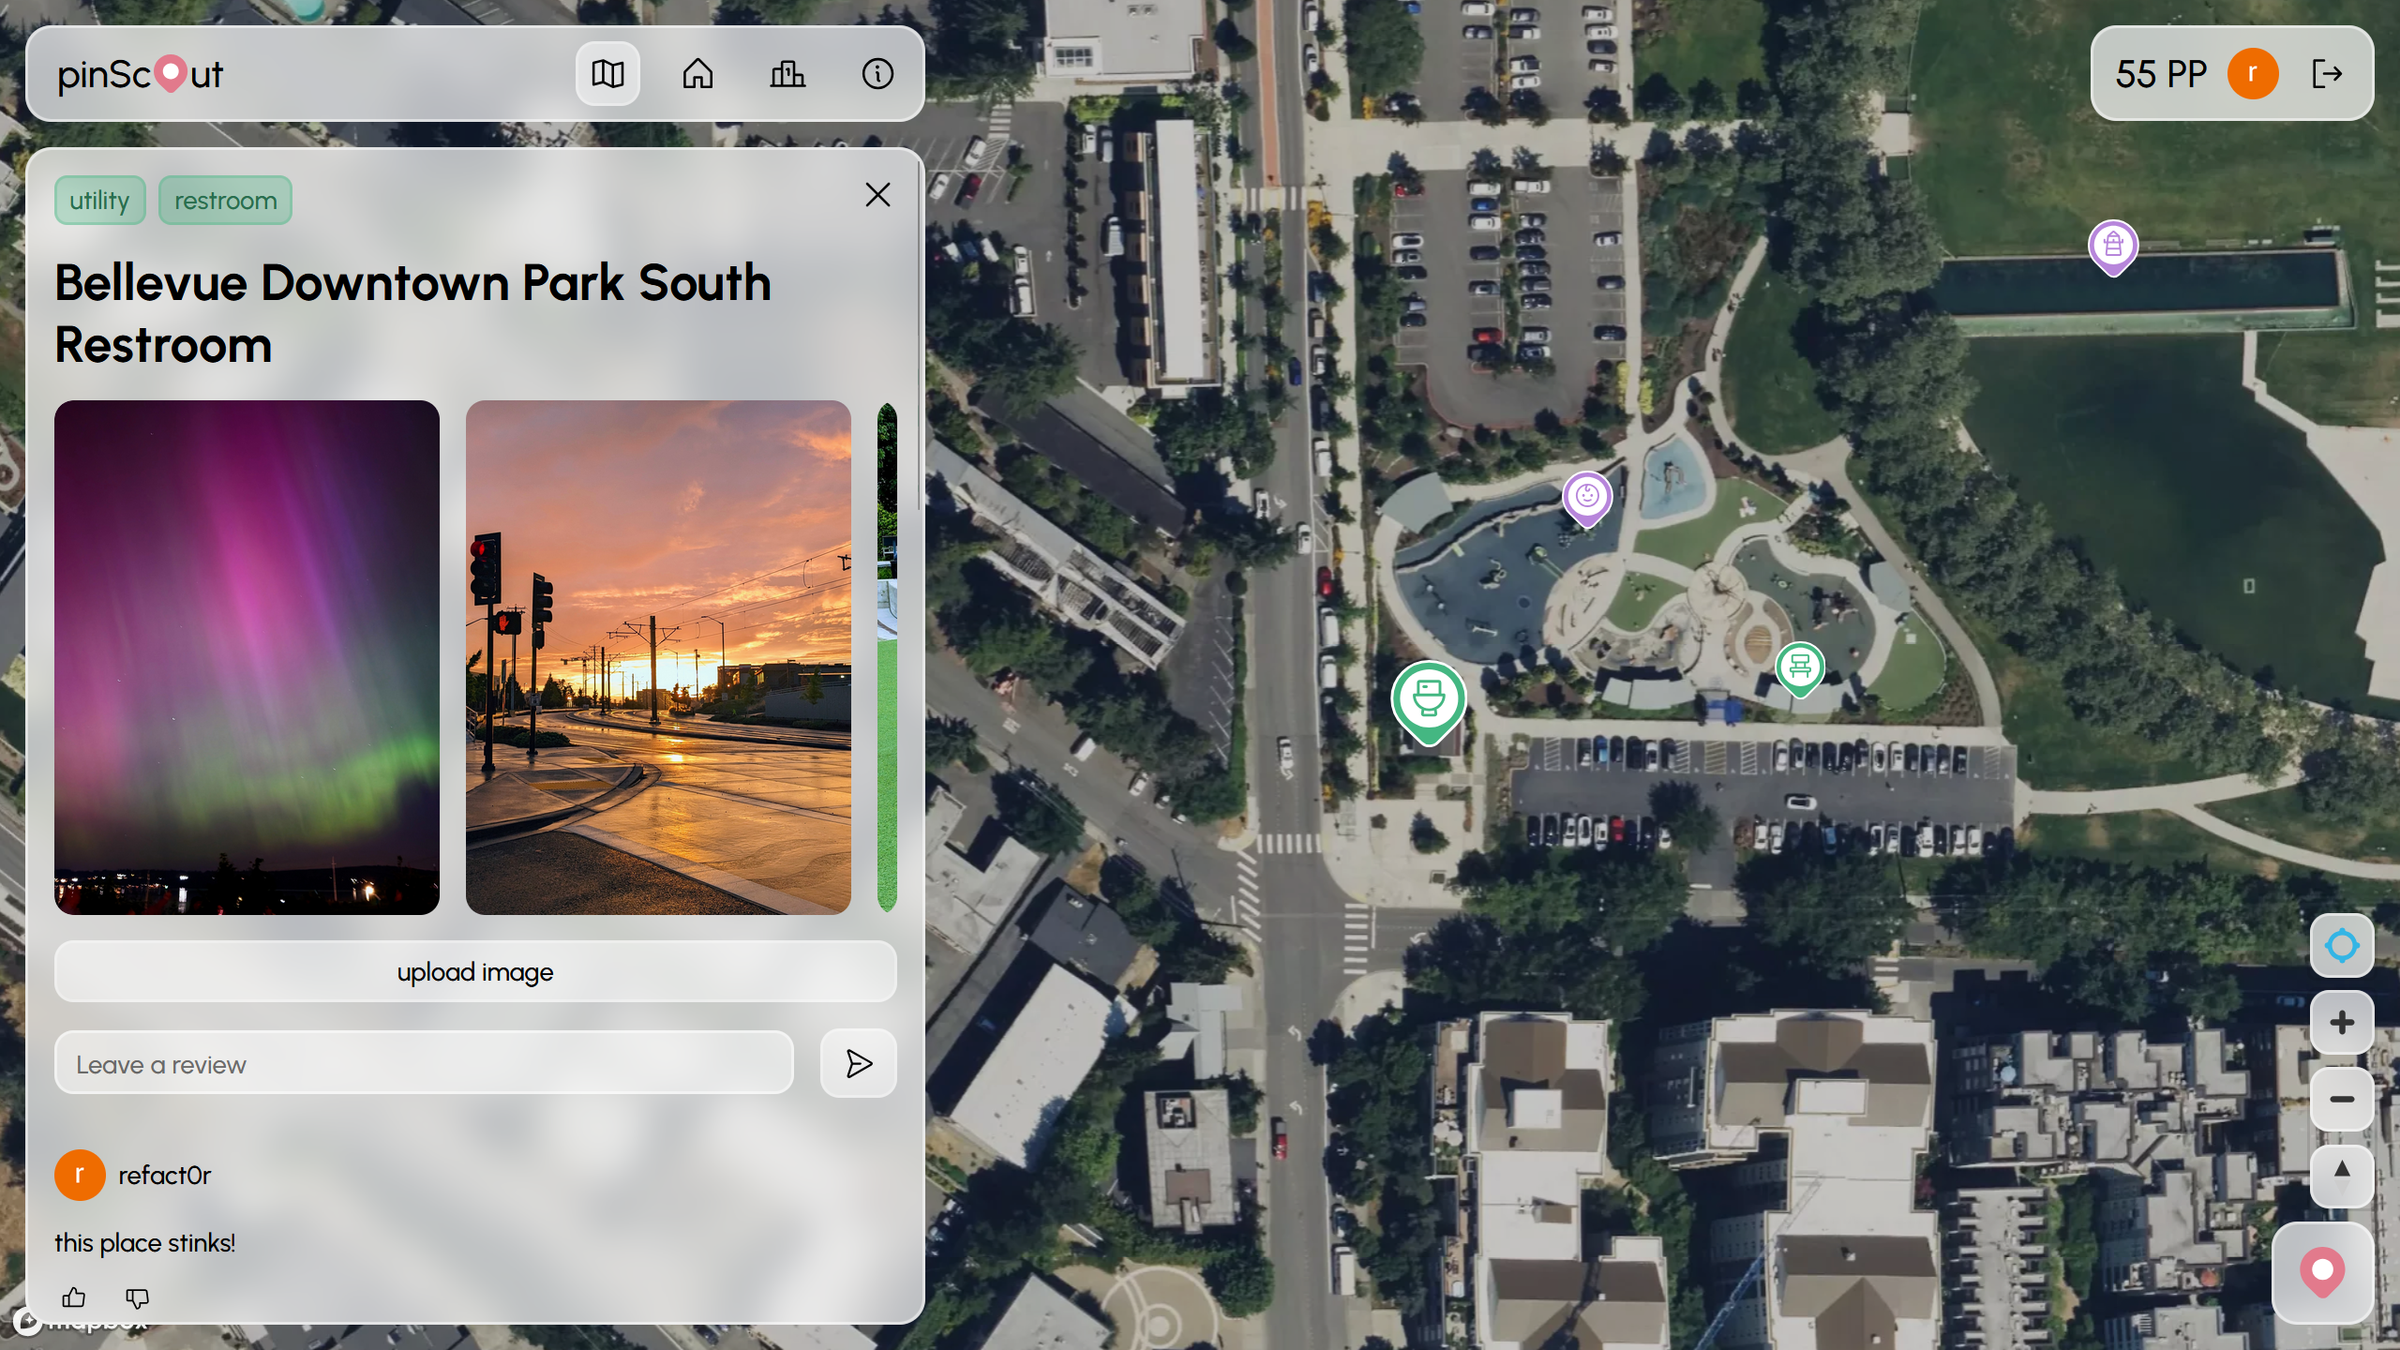
Task: Submit your review with the send icon
Action: point(858,1063)
